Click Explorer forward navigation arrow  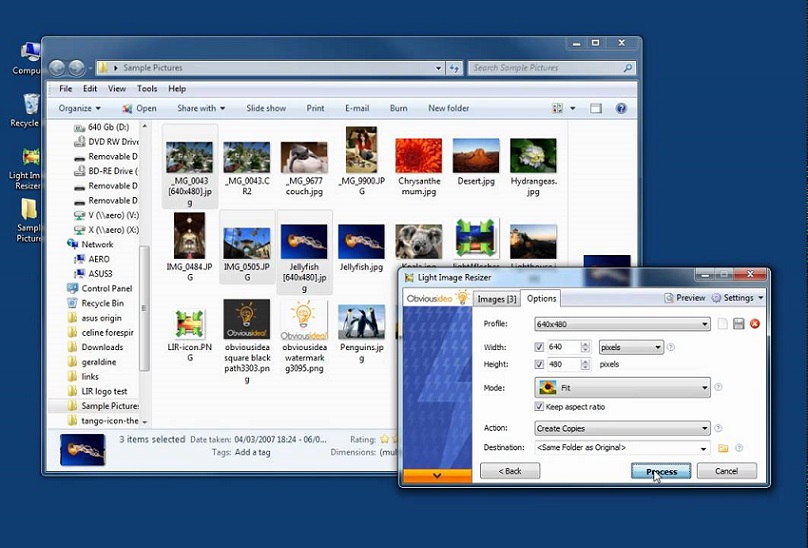pos(76,68)
